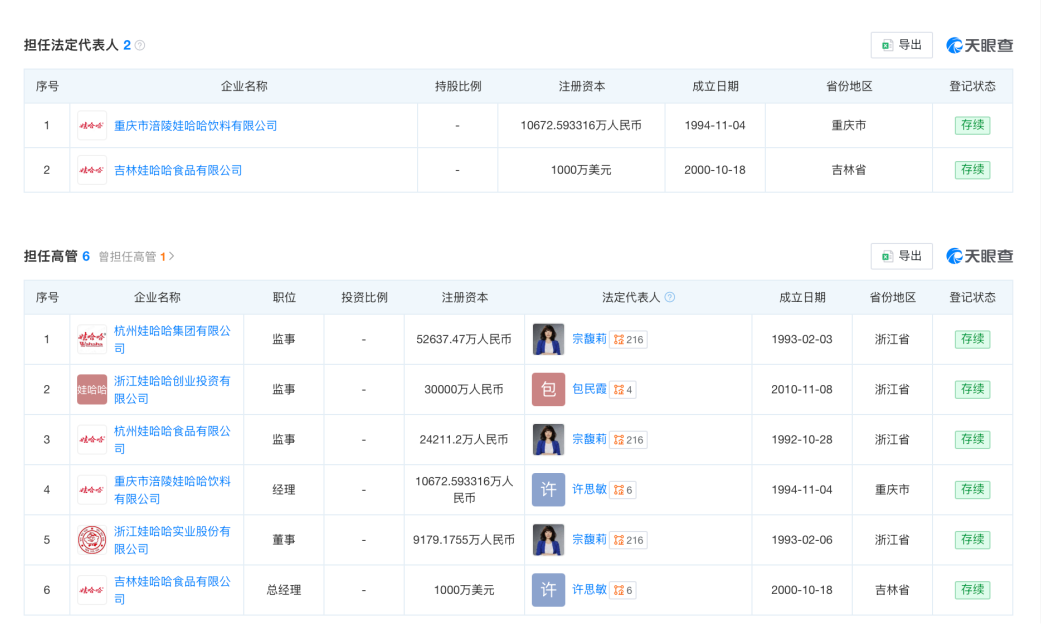Click the 浙江娃哈哈创业投资有限公司 logo
Image resolution: width=1041 pixels, height=624 pixels.
92,390
